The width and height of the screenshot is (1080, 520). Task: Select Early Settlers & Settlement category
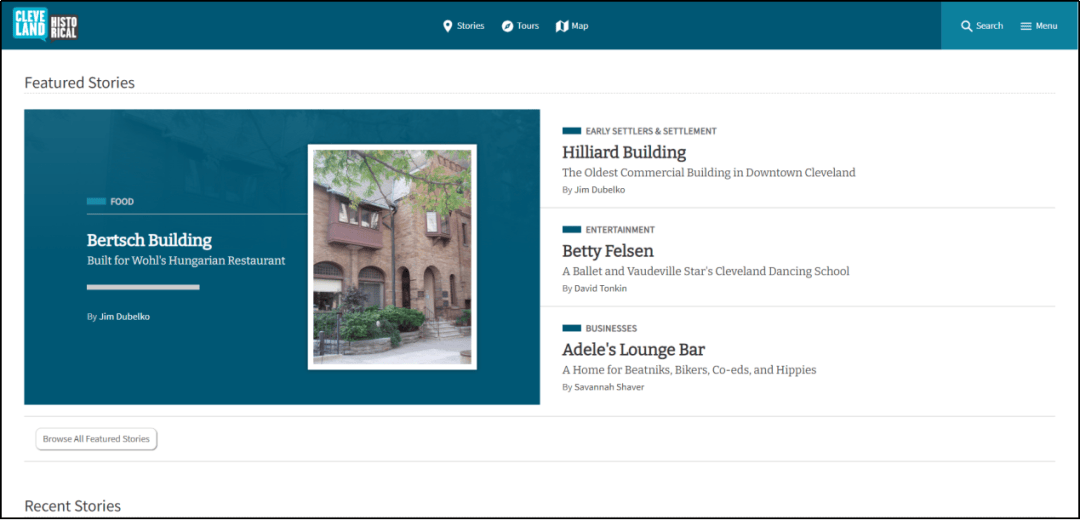click(x=650, y=131)
